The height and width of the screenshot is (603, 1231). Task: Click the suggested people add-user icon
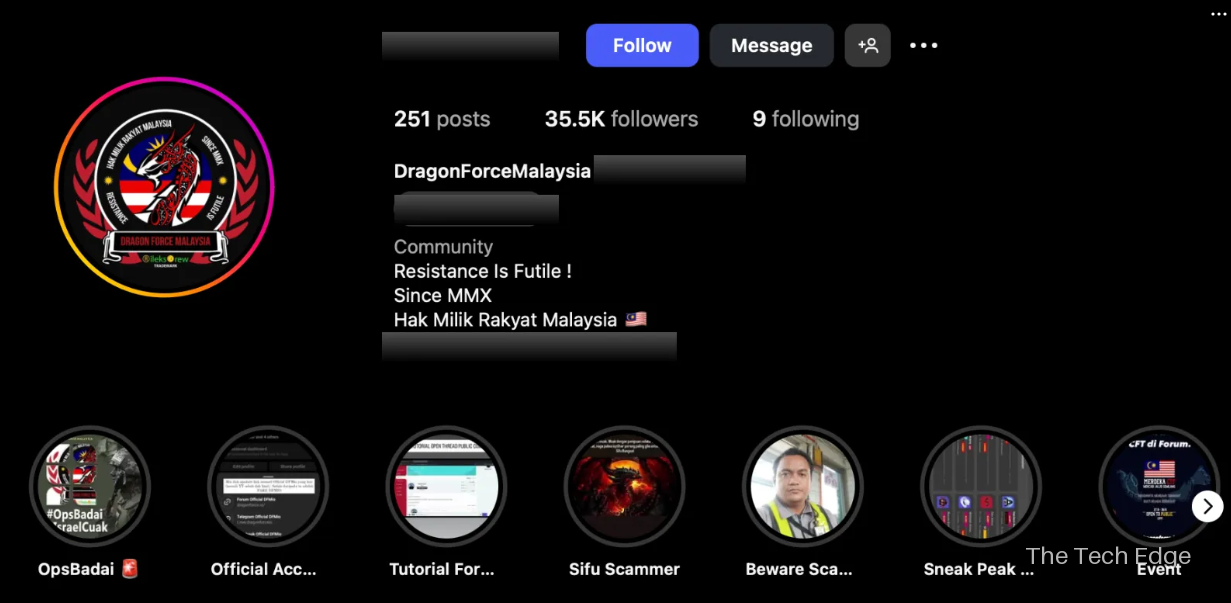tap(868, 46)
